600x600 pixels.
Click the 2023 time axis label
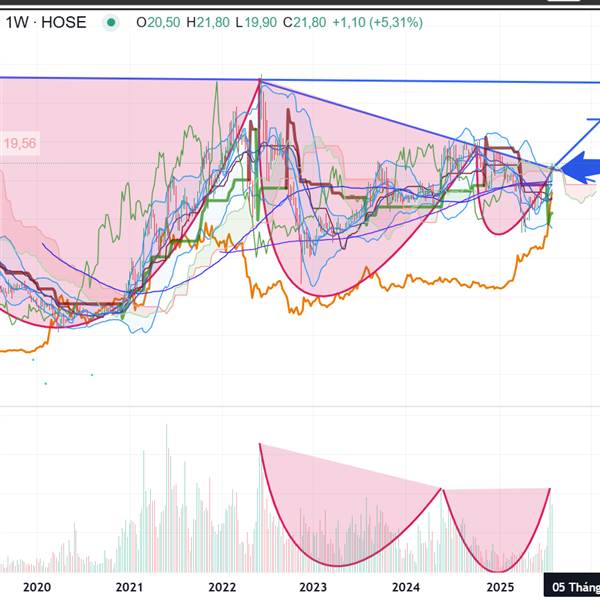[313, 587]
